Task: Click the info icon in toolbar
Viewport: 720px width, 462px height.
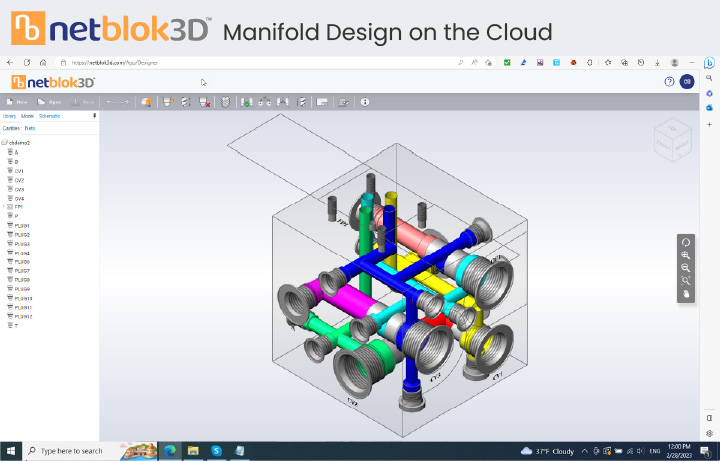Action: click(x=365, y=102)
